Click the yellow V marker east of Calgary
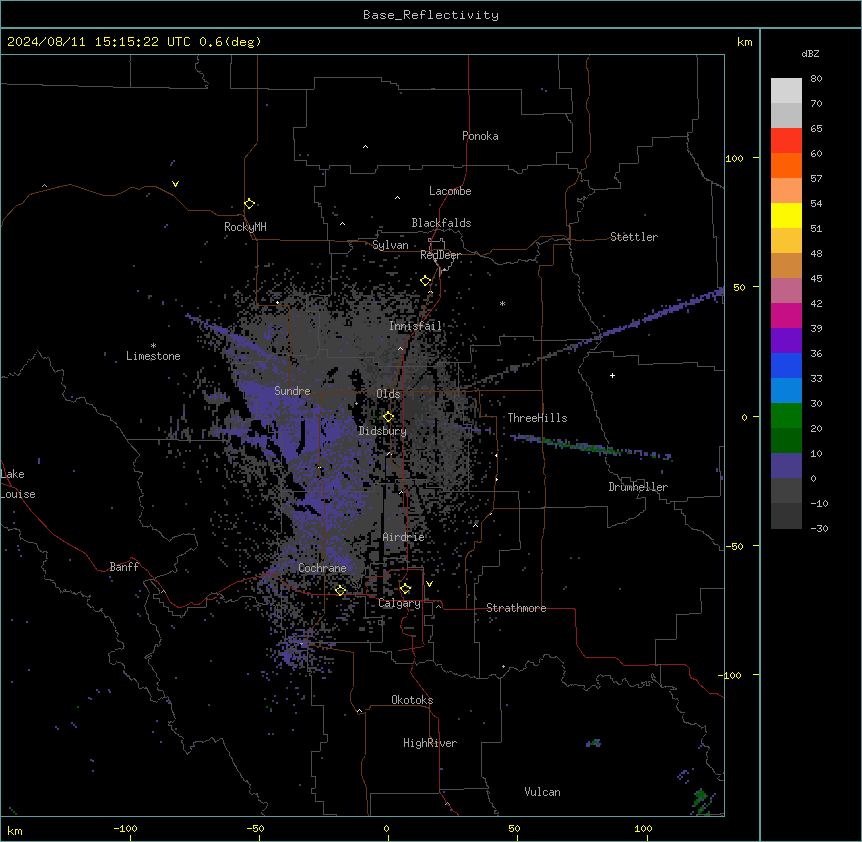The width and height of the screenshot is (862, 842). 429,584
